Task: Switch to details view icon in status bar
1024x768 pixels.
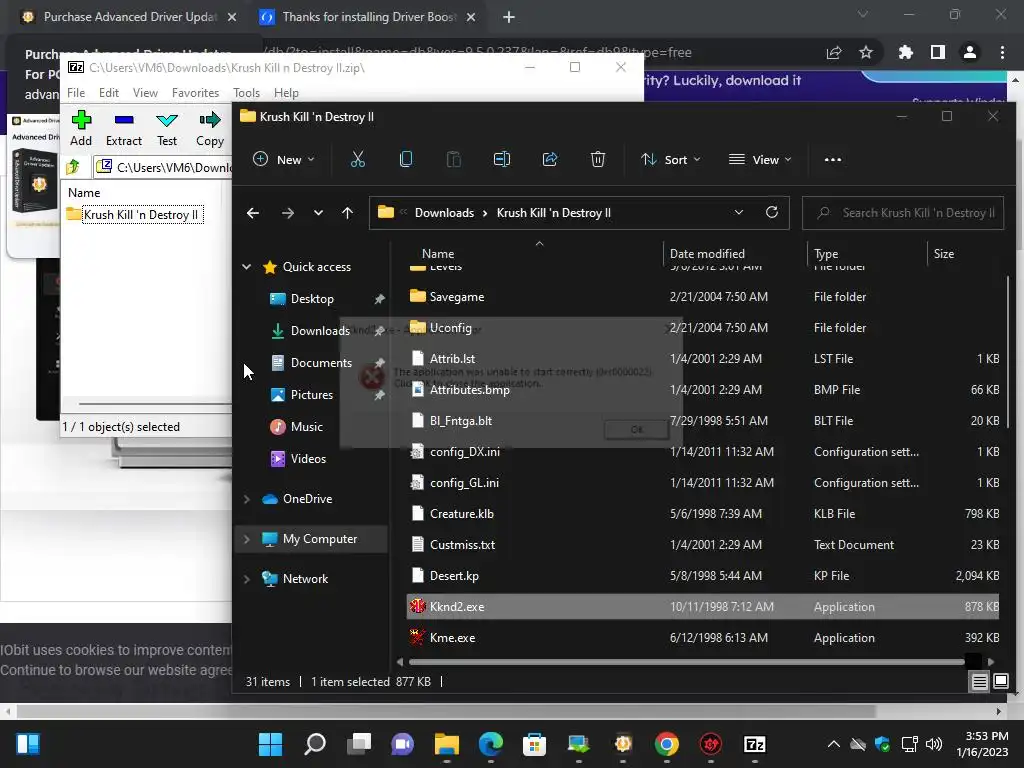Action: pyautogui.click(x=980, y=682)
